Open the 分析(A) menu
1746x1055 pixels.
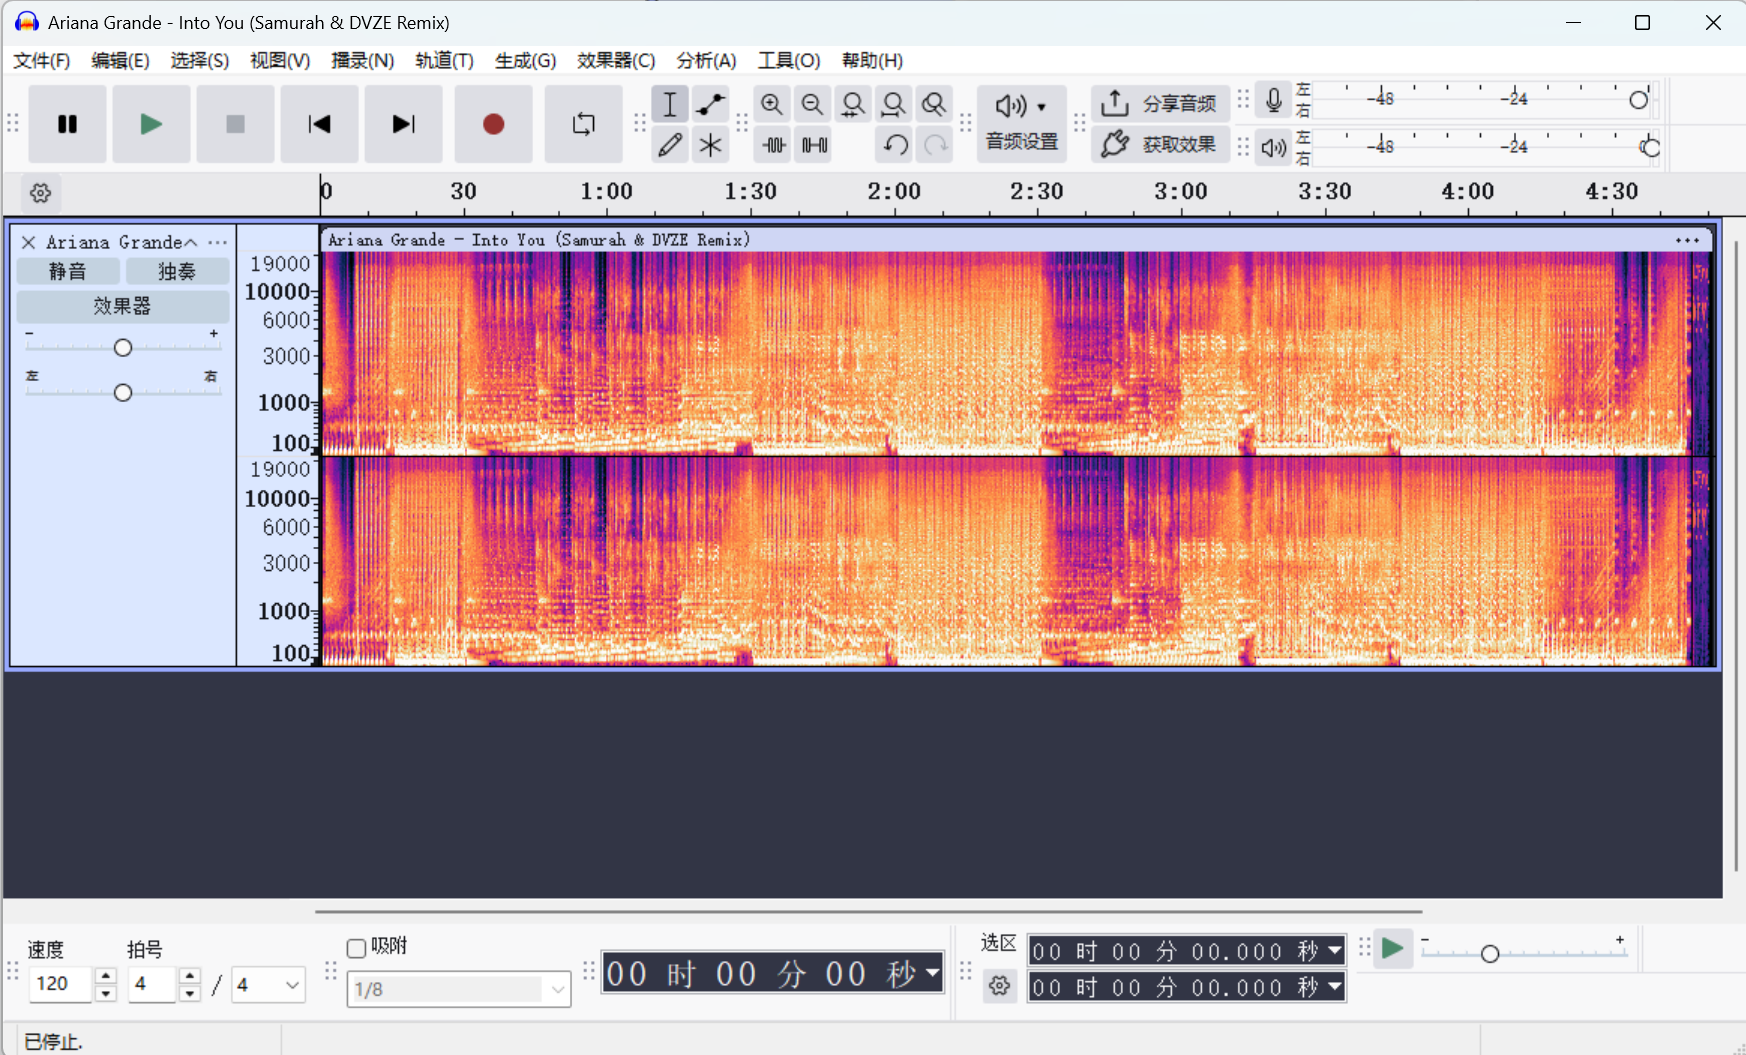tap(706, 61)
